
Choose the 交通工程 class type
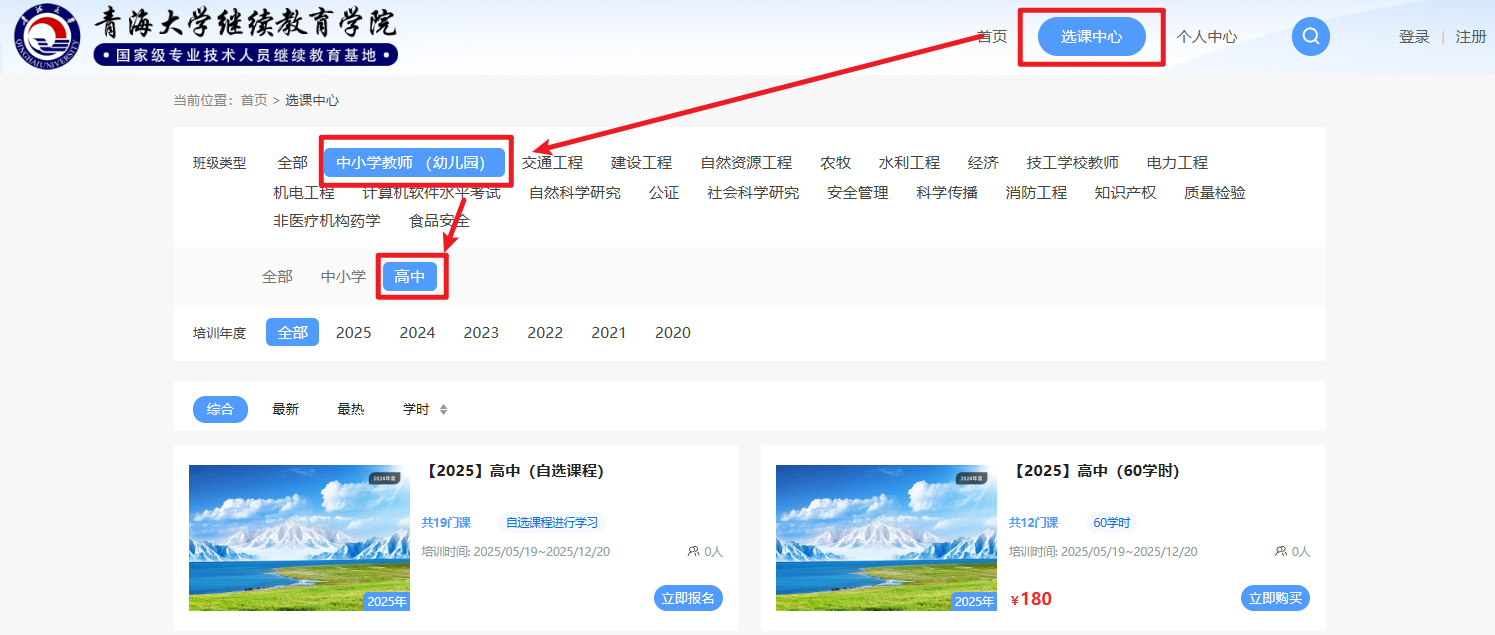552,163
